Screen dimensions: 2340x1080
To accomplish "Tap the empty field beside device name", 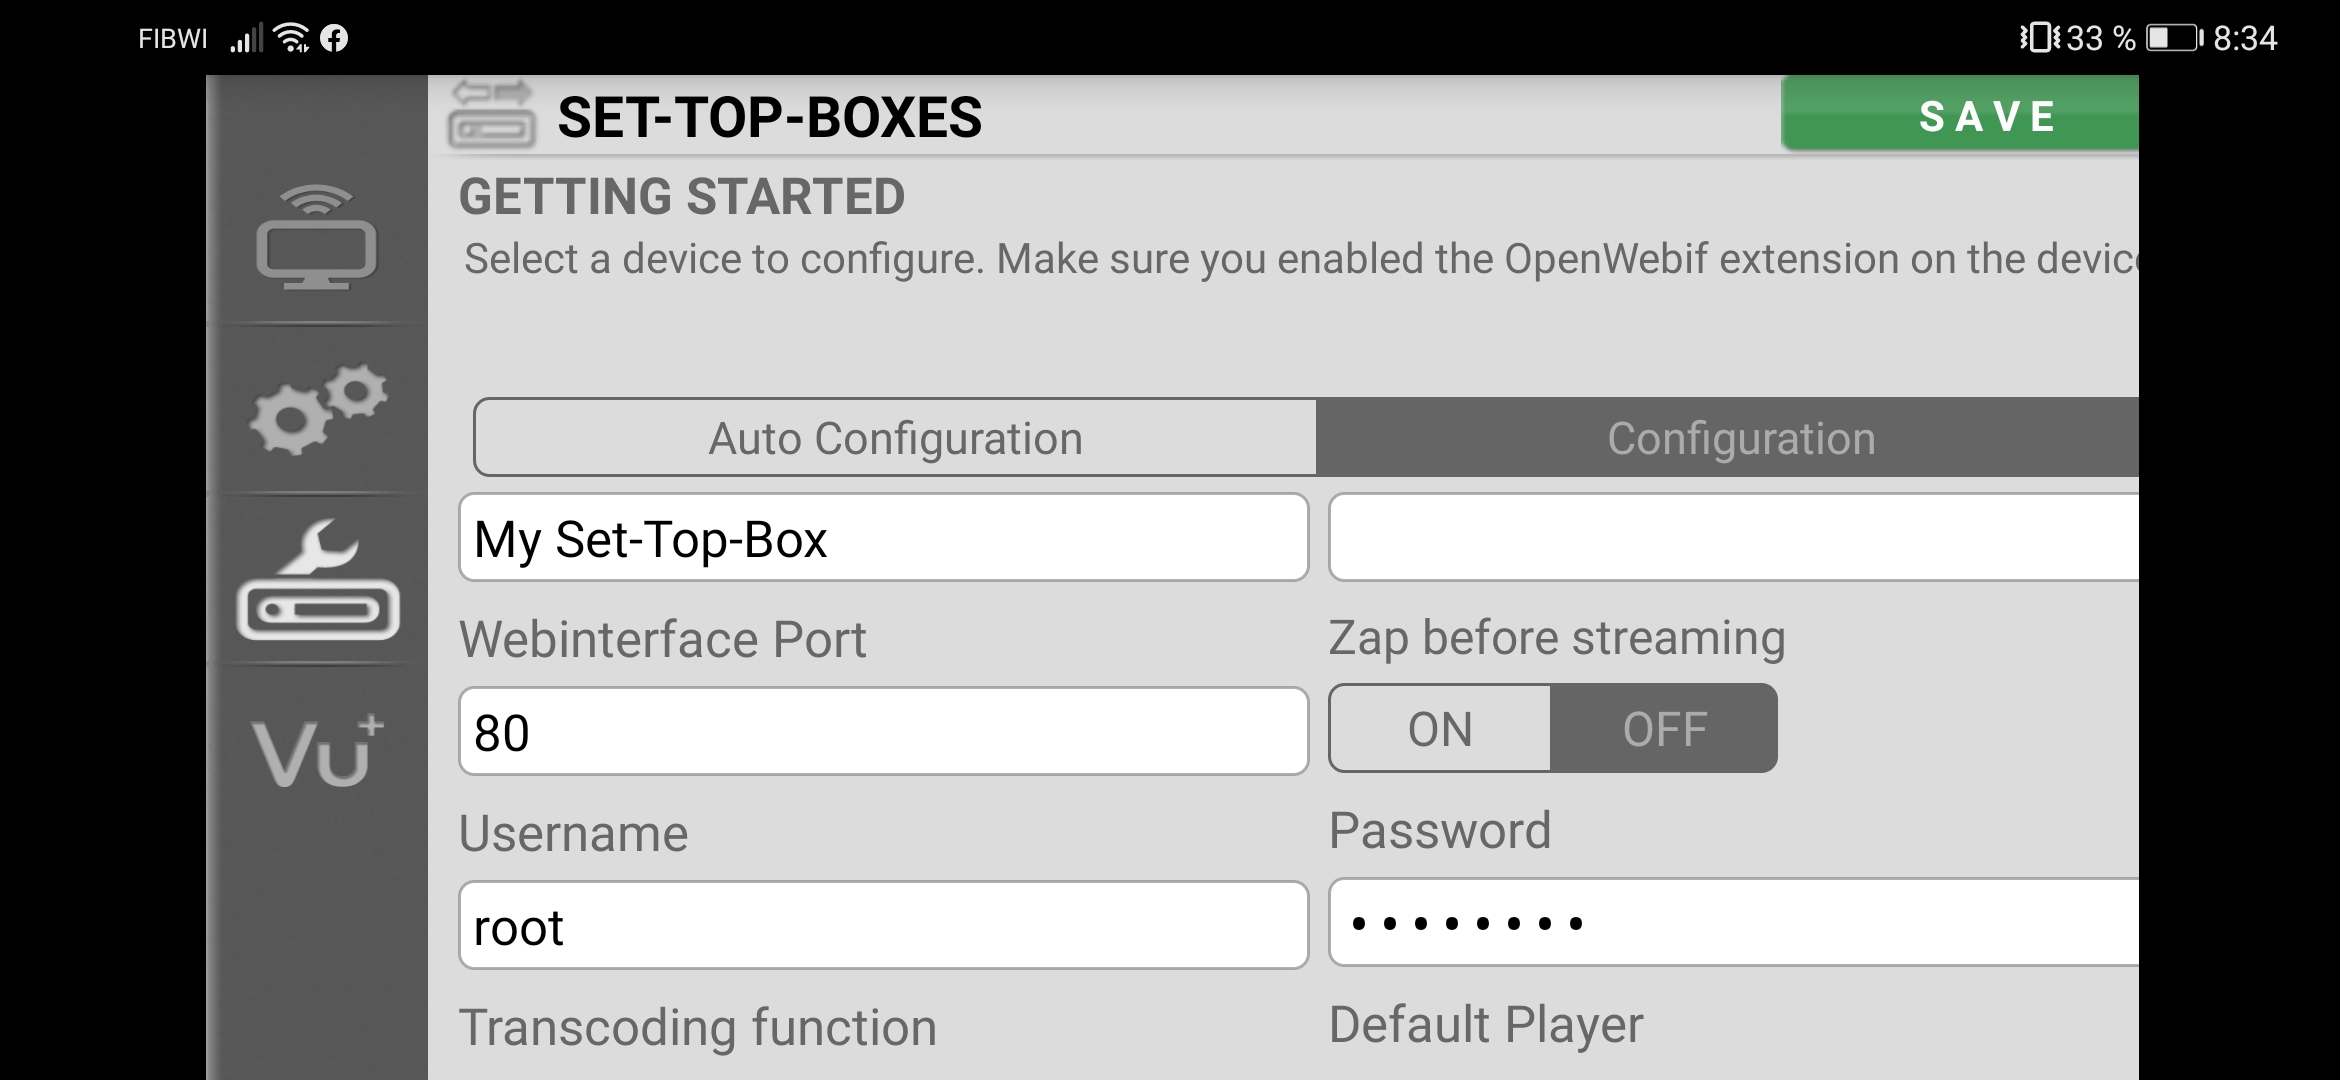I will [x=1733, y=537].
